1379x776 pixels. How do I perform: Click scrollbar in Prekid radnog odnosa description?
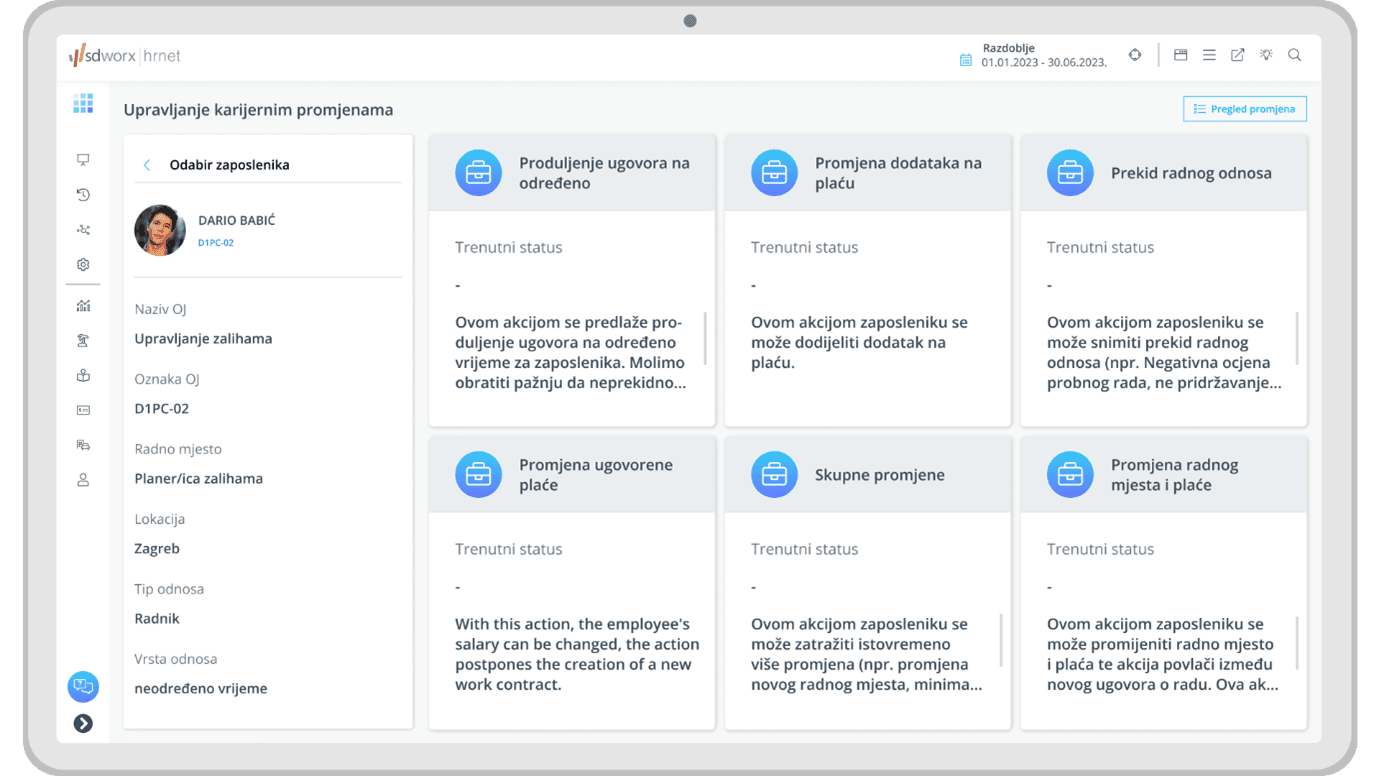[x=1298, y=338]
